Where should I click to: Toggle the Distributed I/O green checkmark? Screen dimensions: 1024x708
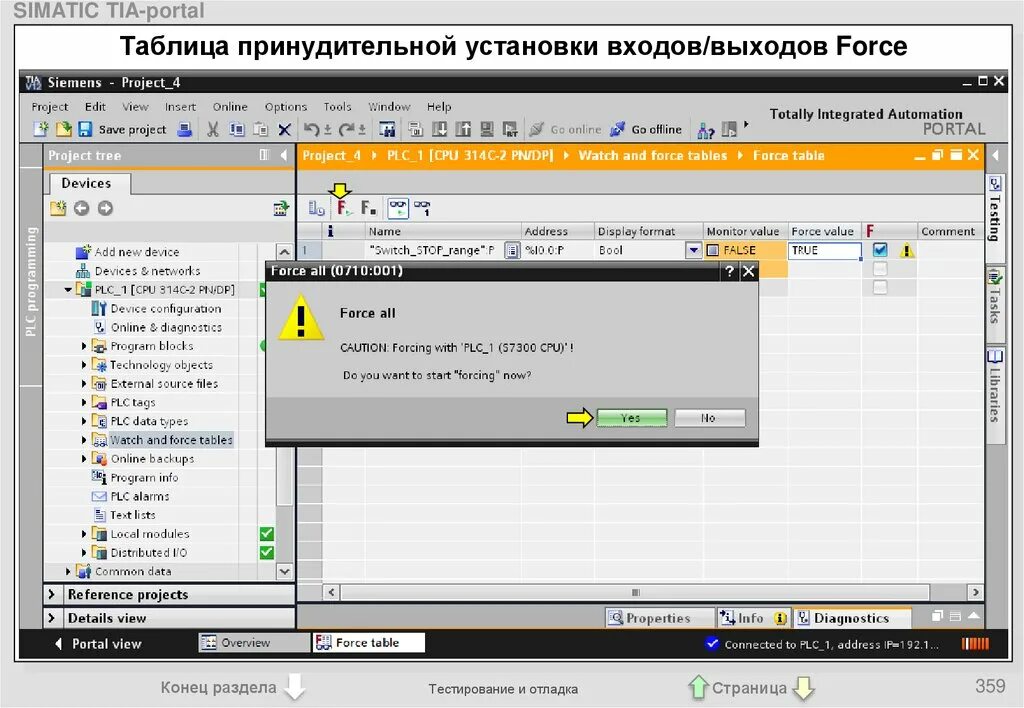pyautogui.click(x=266, y=553)
